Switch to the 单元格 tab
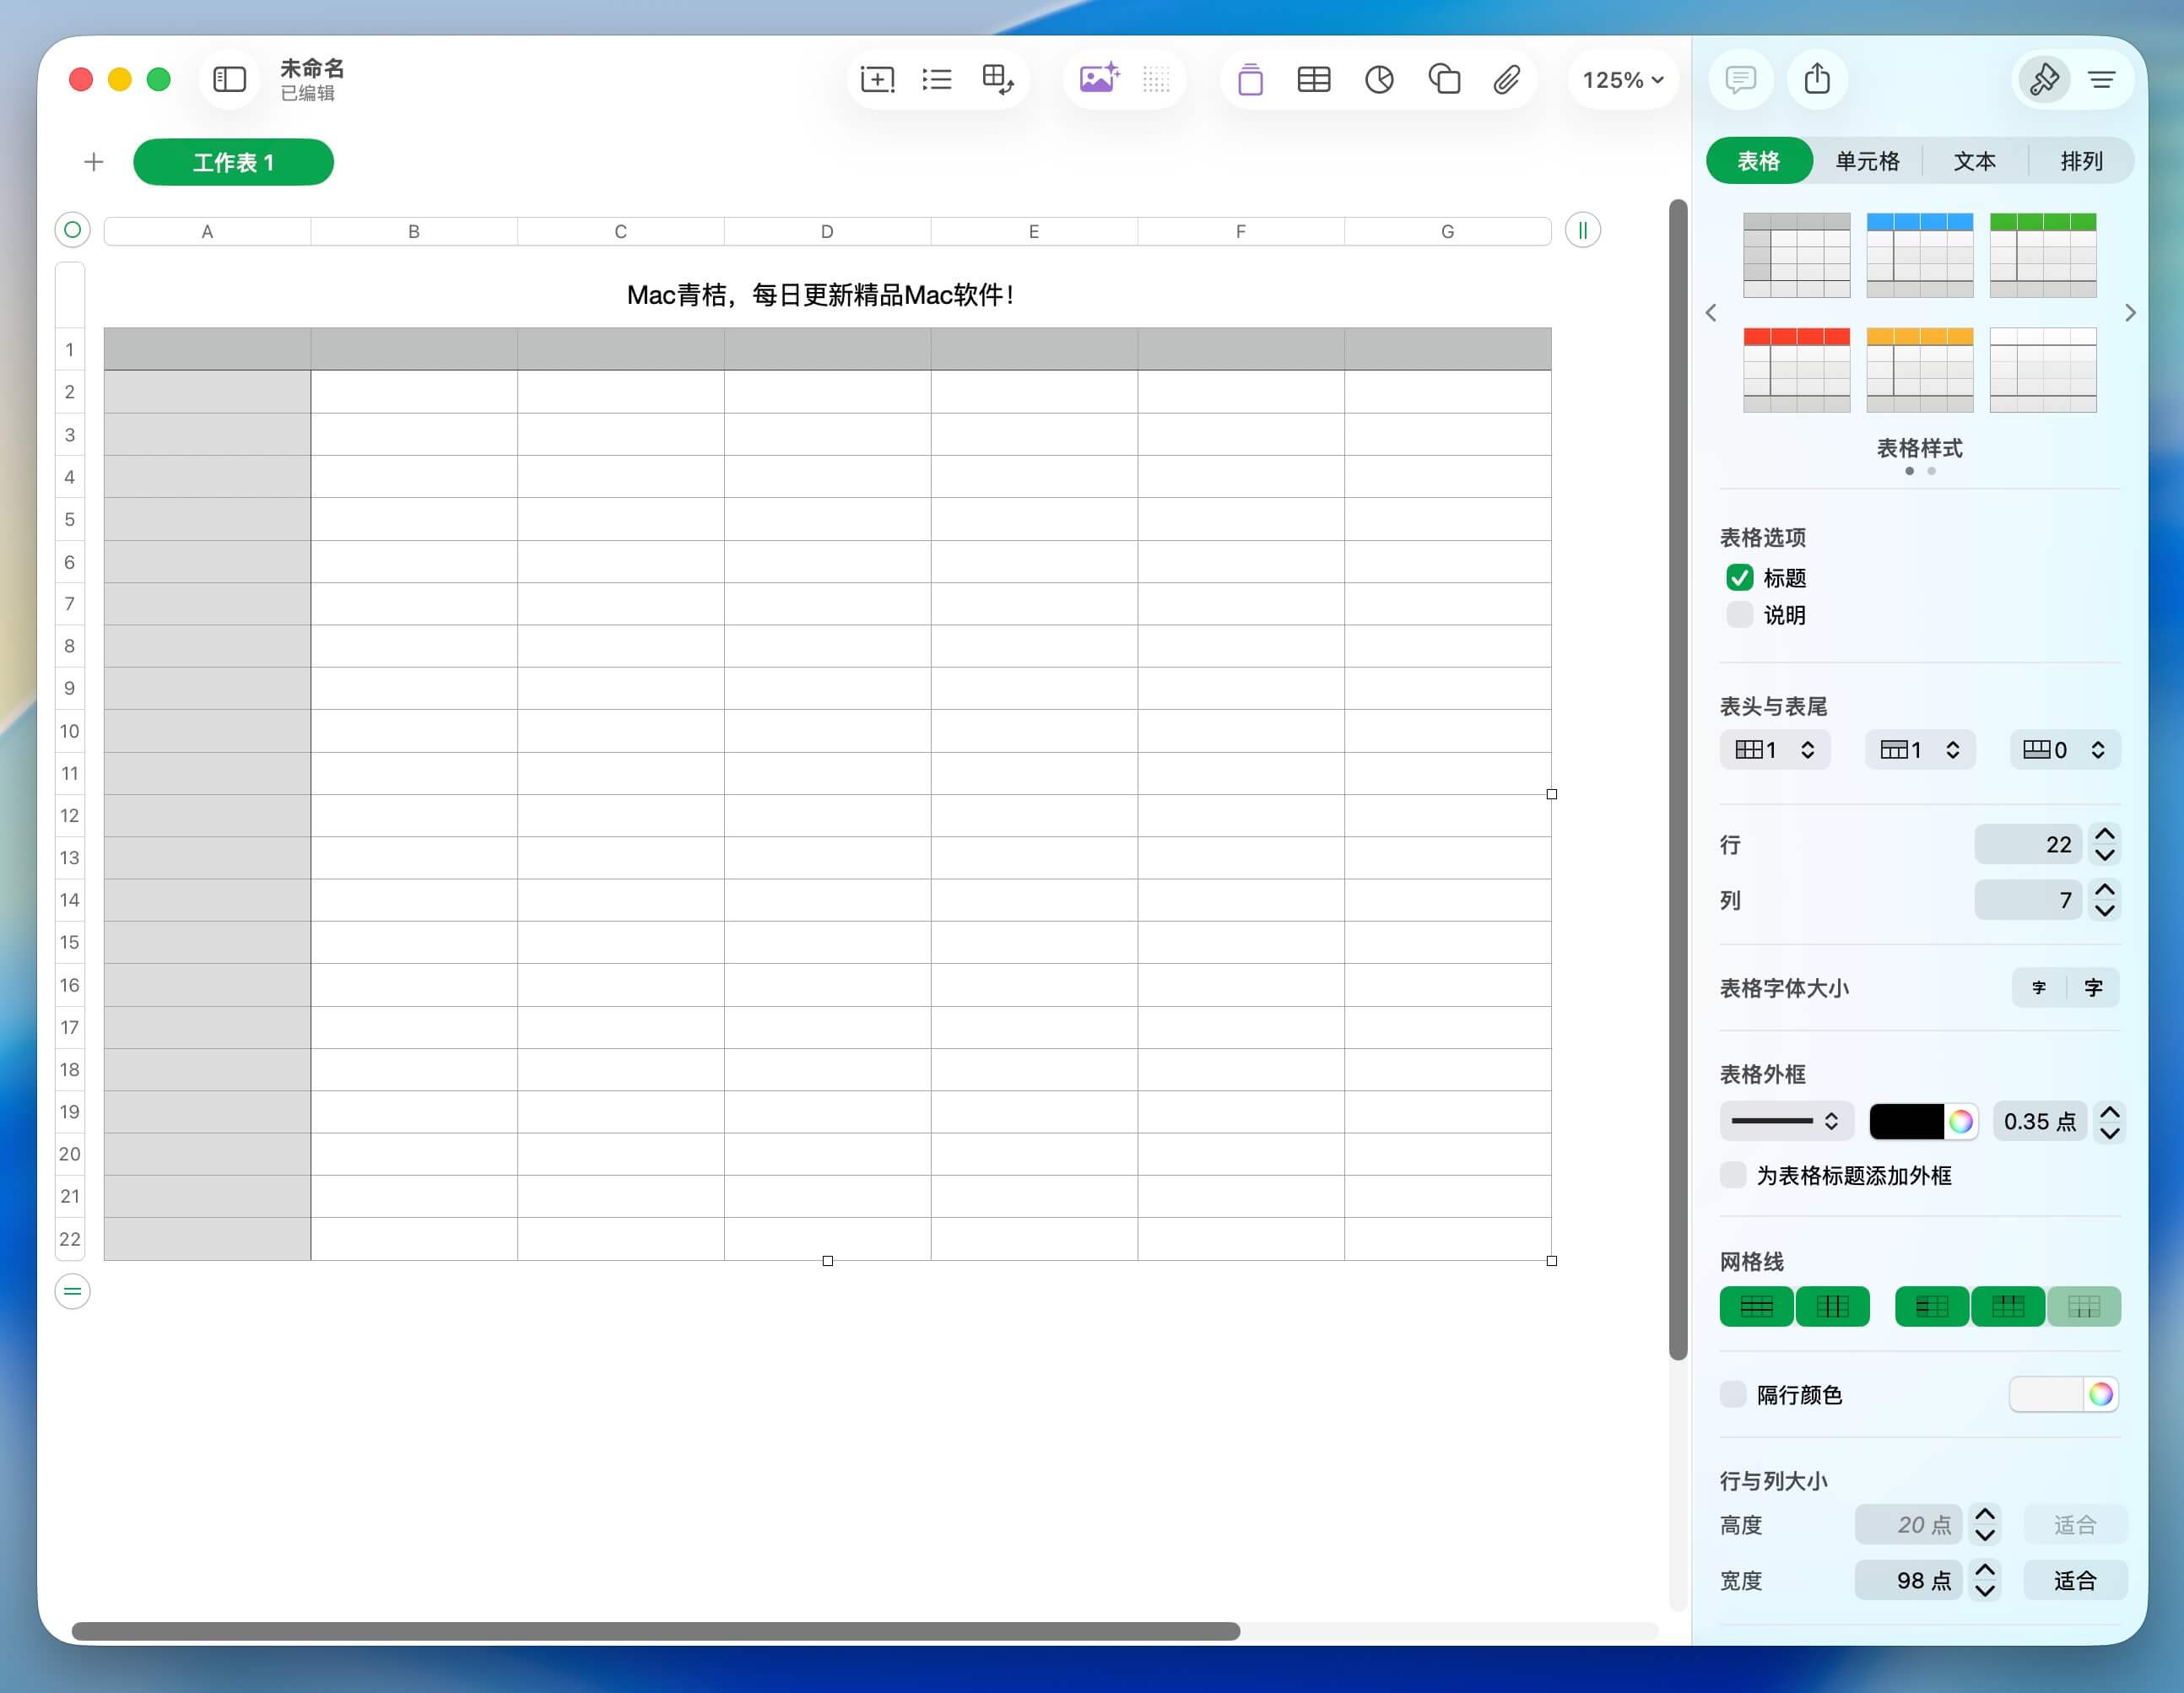Viewport: 2184px width, 1693px height. click(x=1867, y=161)
